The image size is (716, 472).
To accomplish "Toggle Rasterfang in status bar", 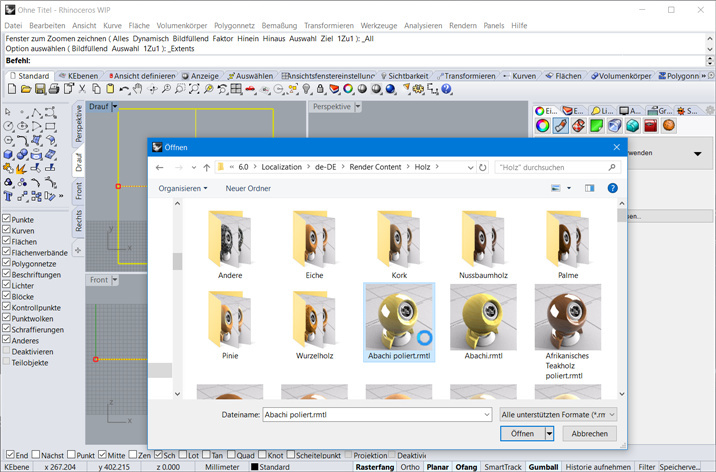I will click(x=374, y=467).
